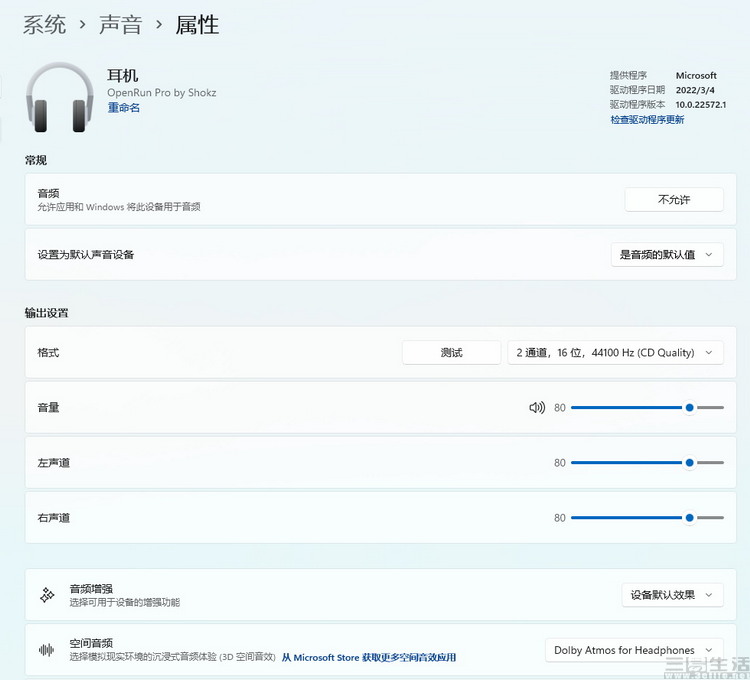Click the spatial audio waveform icon

pyautogui.click(x=46, y=650)
